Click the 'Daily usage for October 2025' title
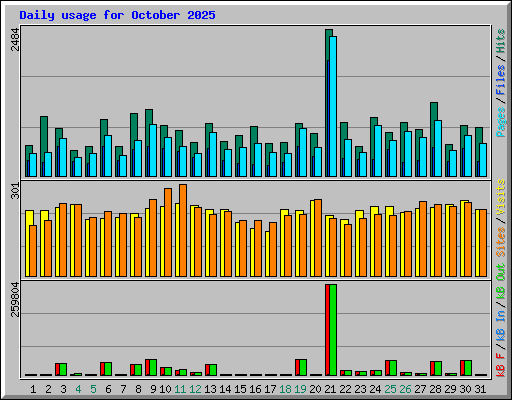This screenshot has width=512, height=400. (117, 15)
